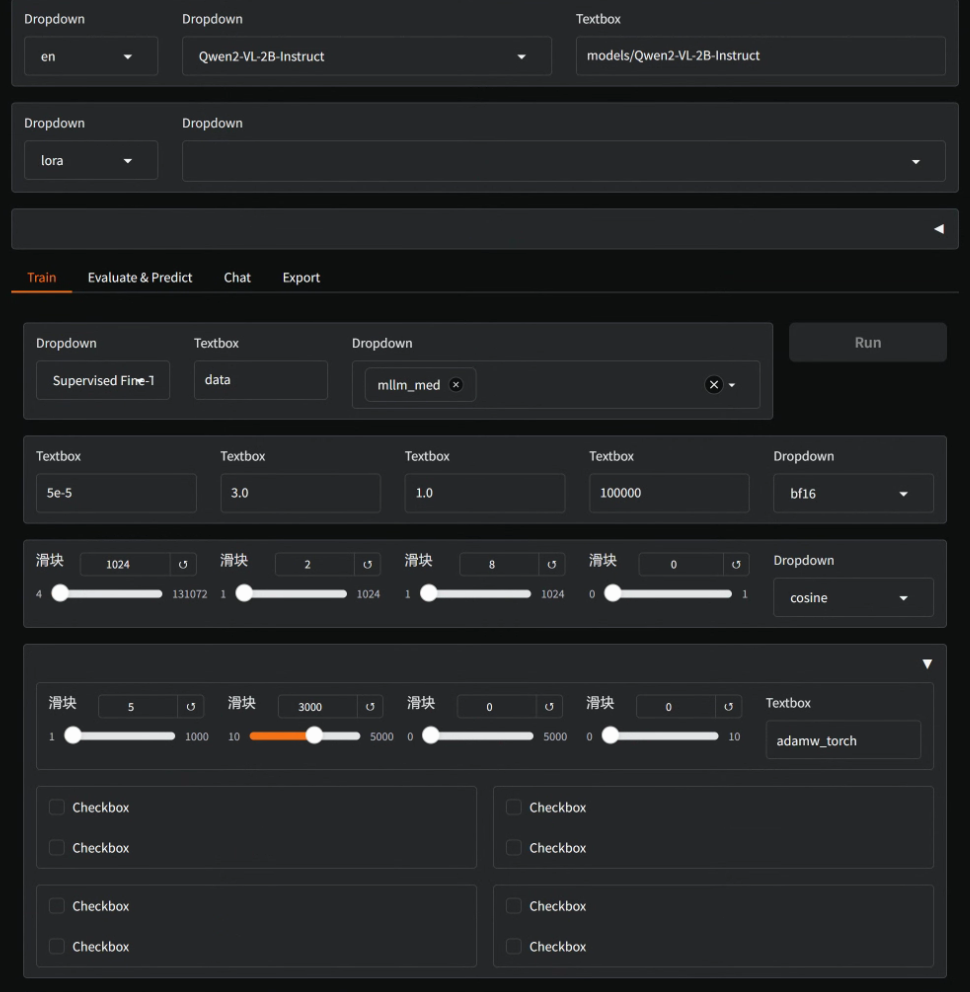This screenshot has width=970, height=992.
Task: Clear all selections in the mllm_med dropdown
Action: point(713,385)
